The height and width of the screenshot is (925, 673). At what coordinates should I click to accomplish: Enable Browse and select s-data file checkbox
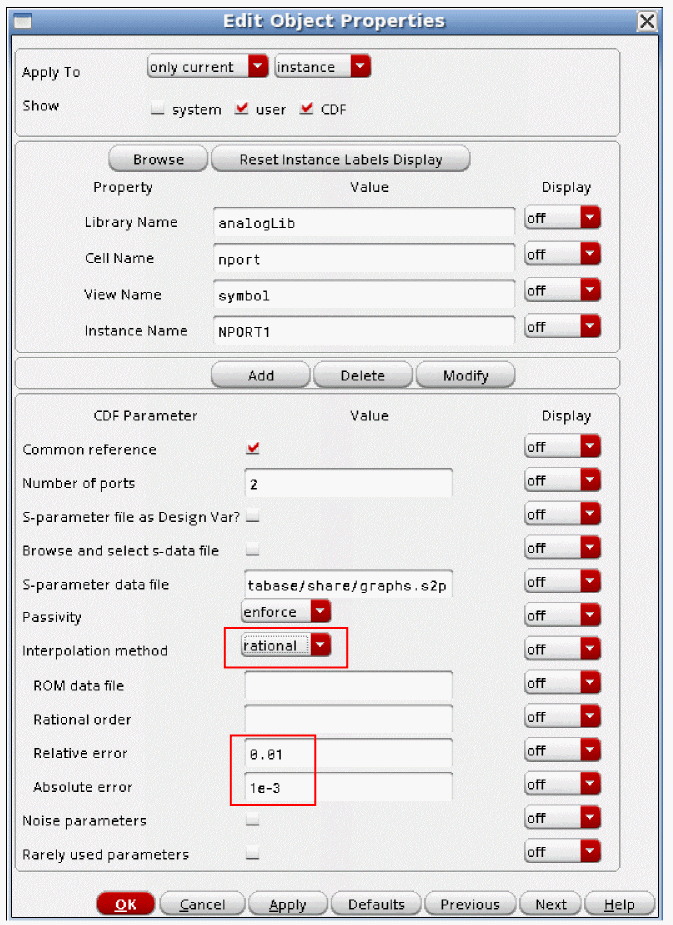click(252, 550)
